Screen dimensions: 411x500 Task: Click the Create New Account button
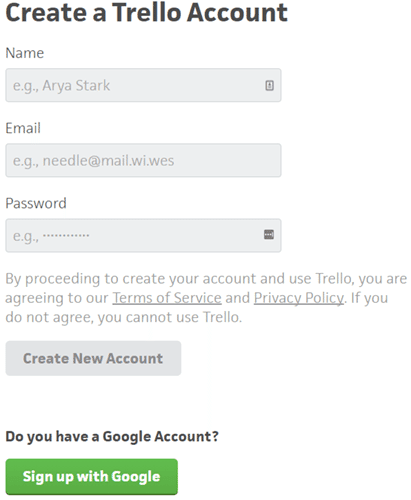coord(93,358)
